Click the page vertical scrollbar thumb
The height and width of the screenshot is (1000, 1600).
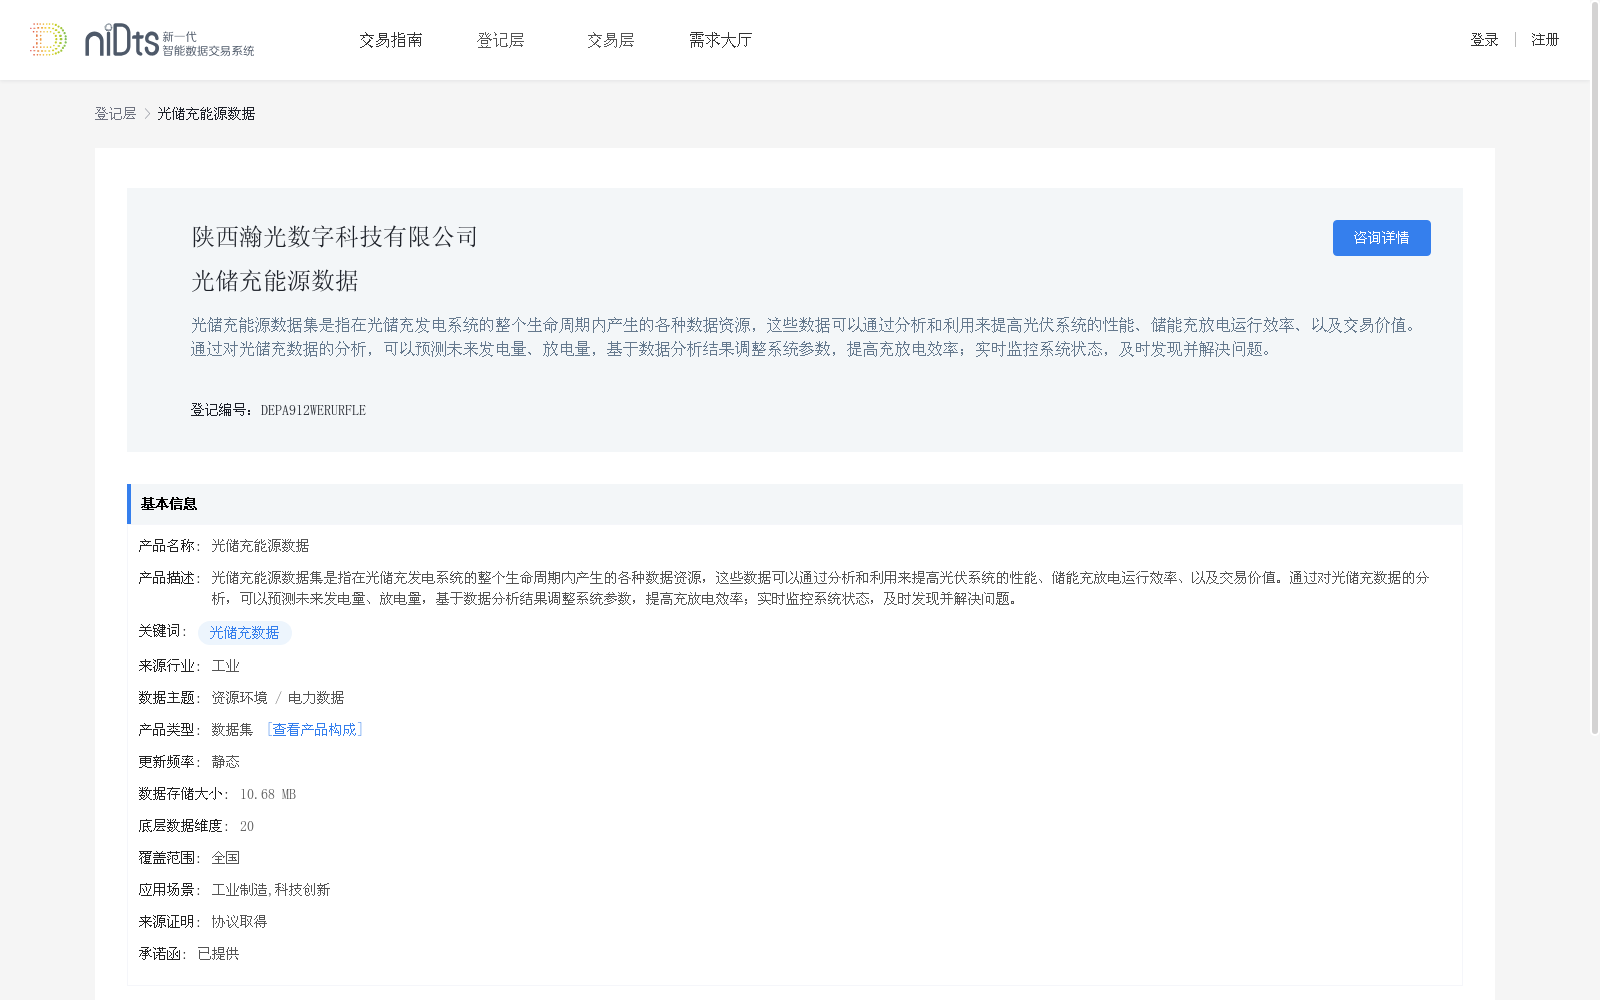tap(1595, 370)
